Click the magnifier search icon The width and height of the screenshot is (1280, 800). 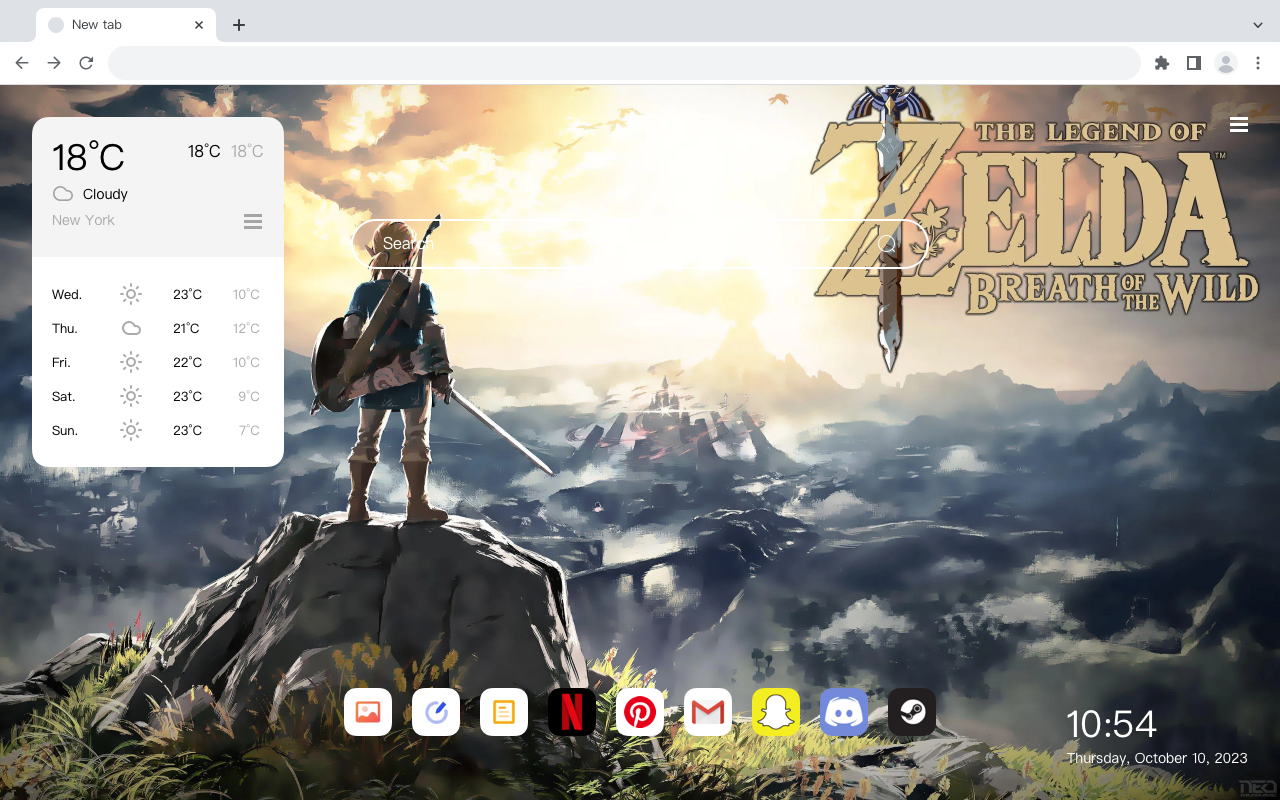point(887,244)
